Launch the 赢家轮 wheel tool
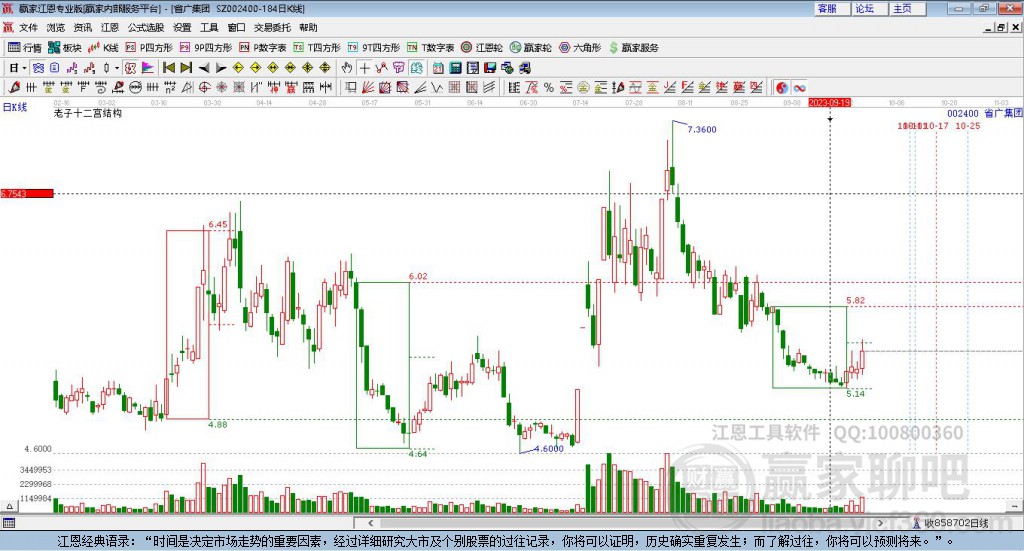The height and width of the screenshot is (551, 1024). tap(531, 48)
